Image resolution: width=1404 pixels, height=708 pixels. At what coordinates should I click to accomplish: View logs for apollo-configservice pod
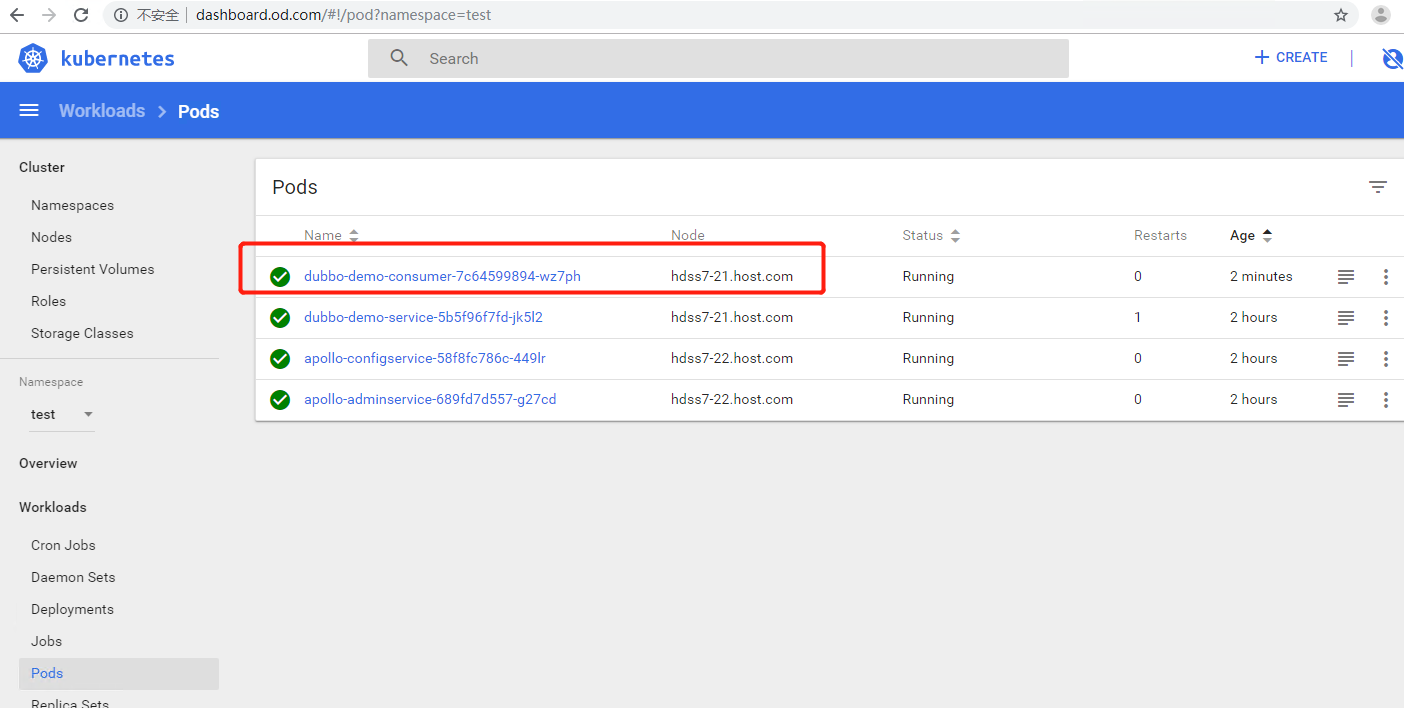pyautogui.click(x=1346, y=359)
